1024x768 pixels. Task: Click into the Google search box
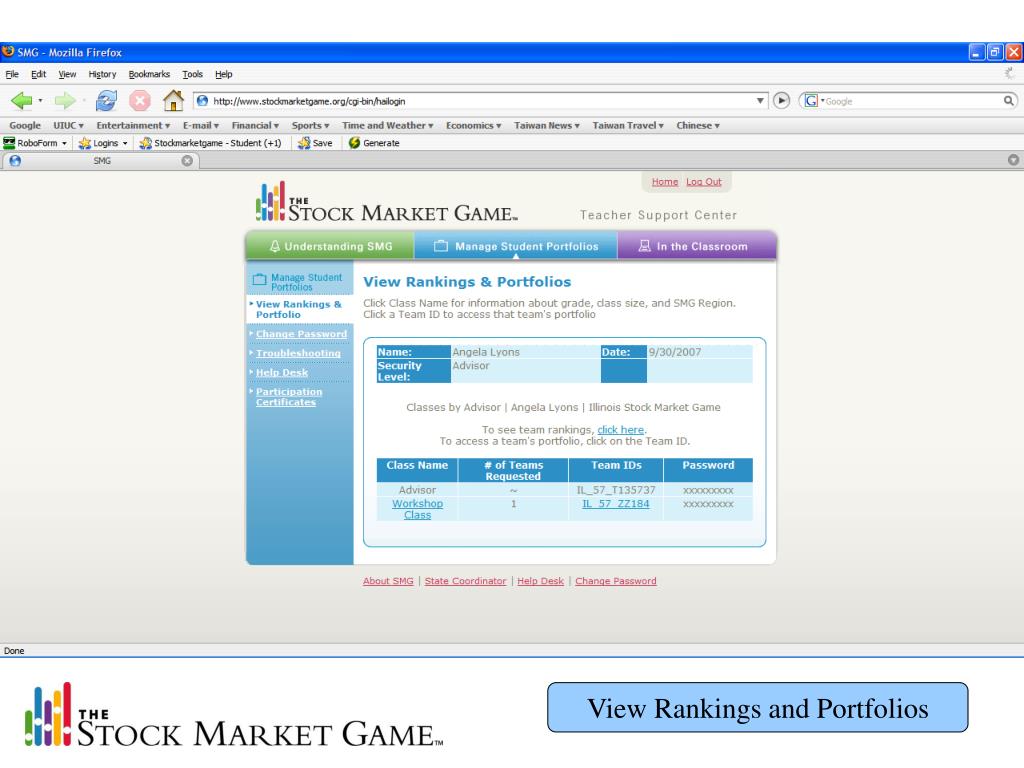click(913, 101)
